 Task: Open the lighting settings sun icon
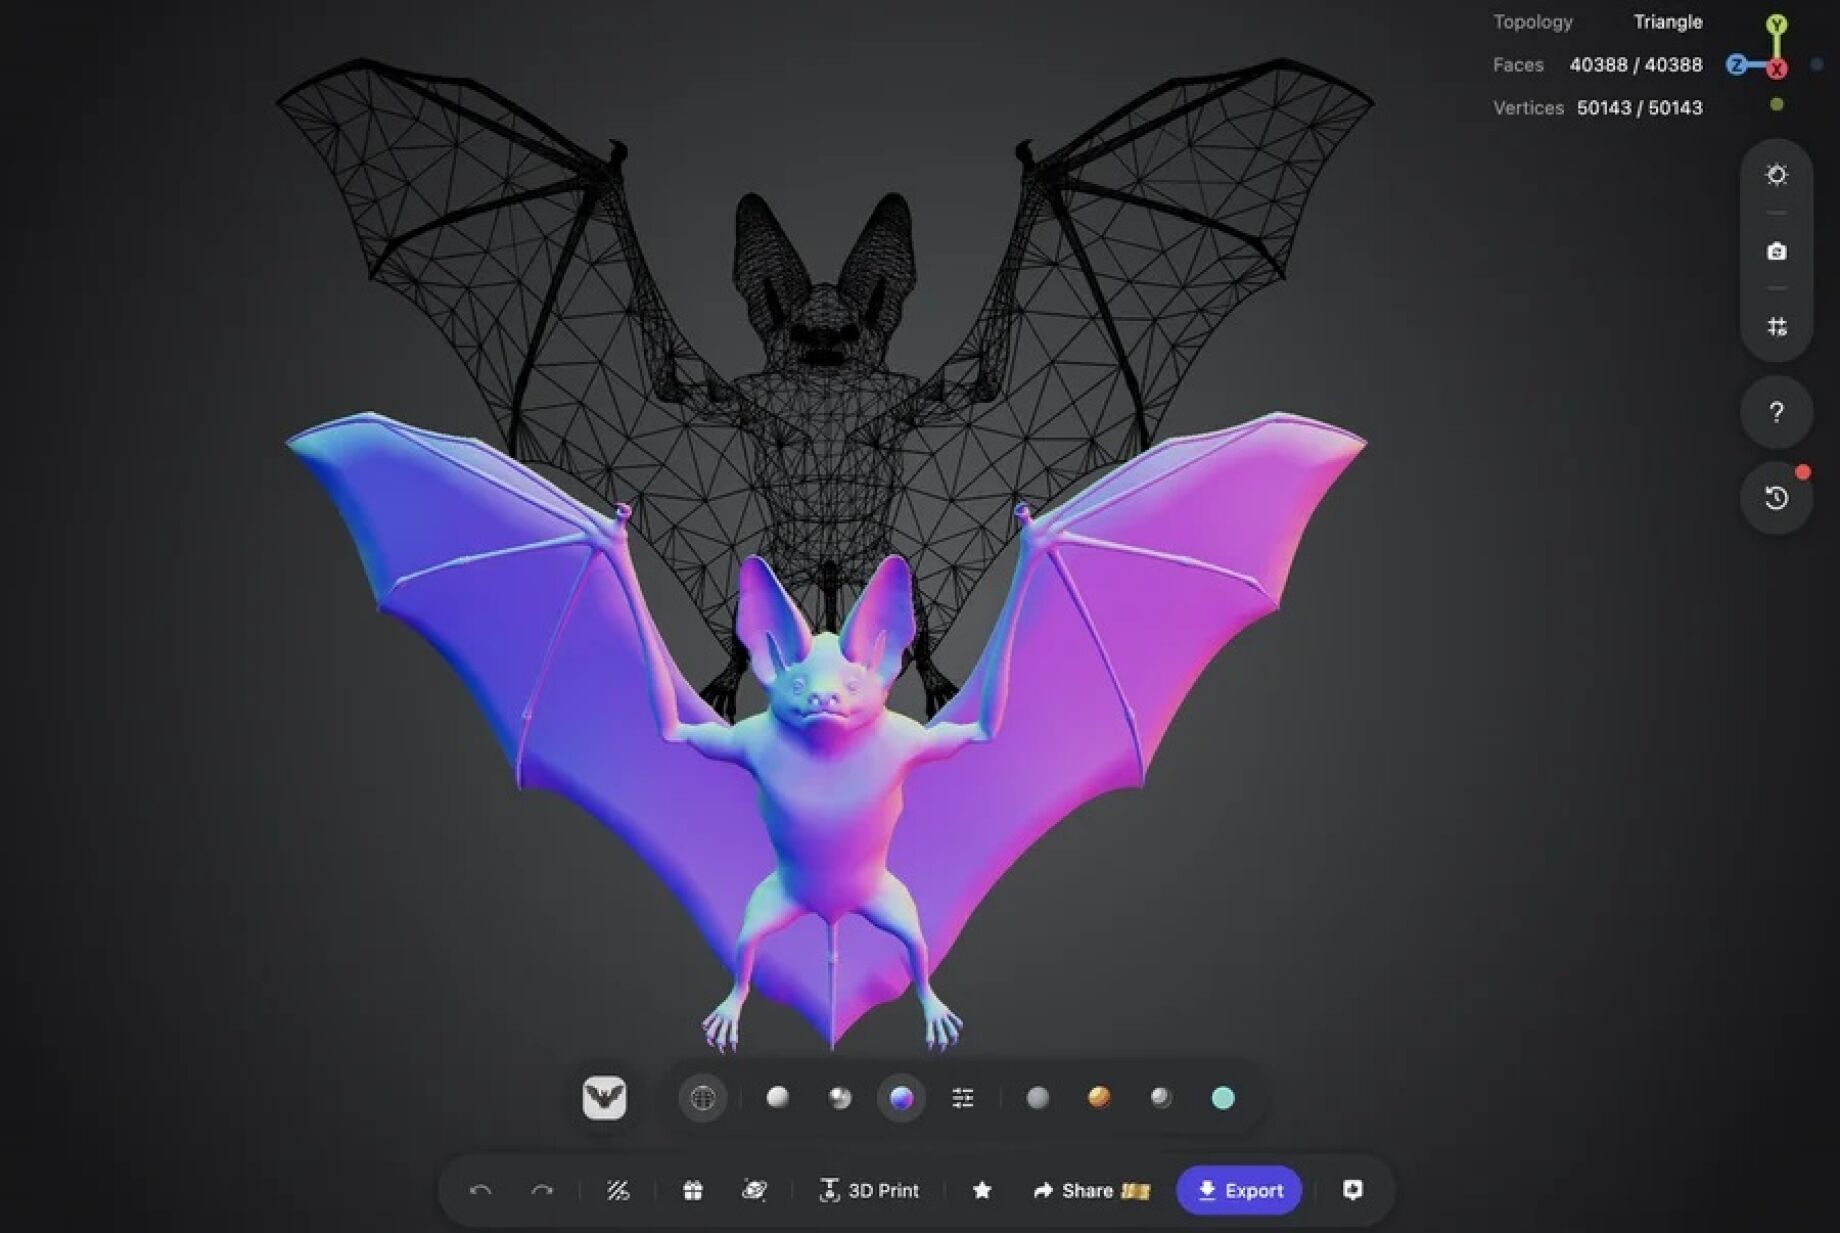tap(1776, 175)
